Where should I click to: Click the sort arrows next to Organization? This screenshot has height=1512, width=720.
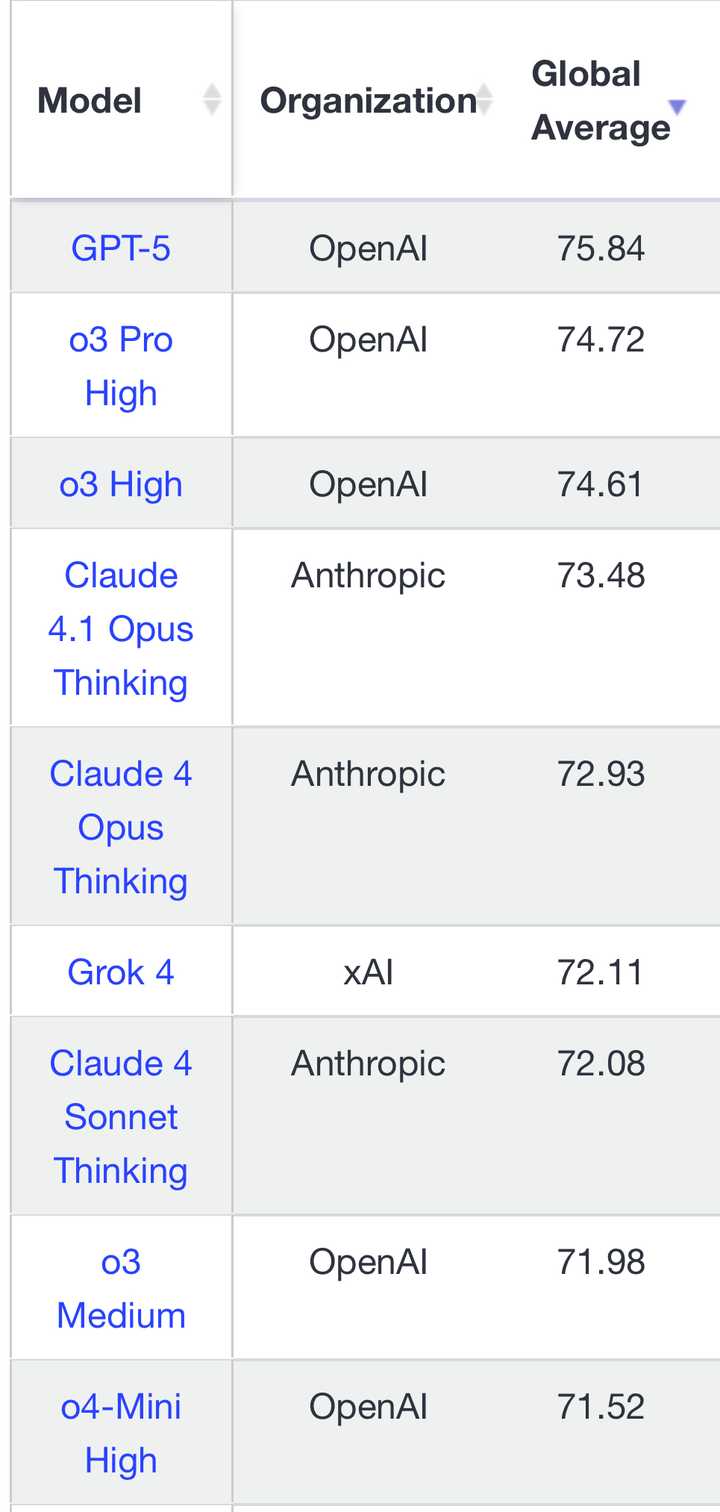tap(485, 100)
